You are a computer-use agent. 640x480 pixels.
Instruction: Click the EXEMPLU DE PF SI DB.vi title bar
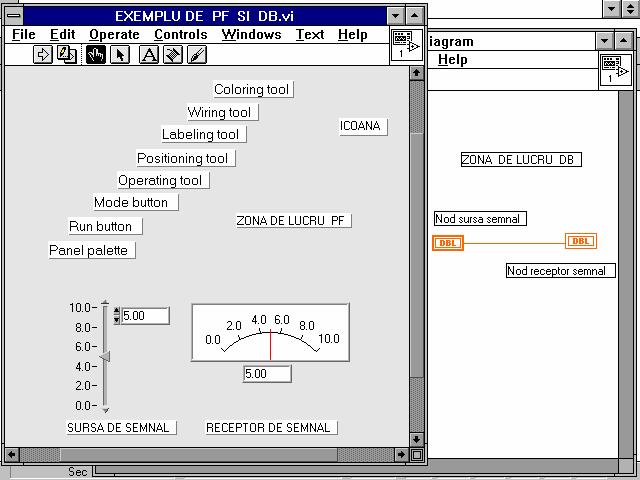204,16
